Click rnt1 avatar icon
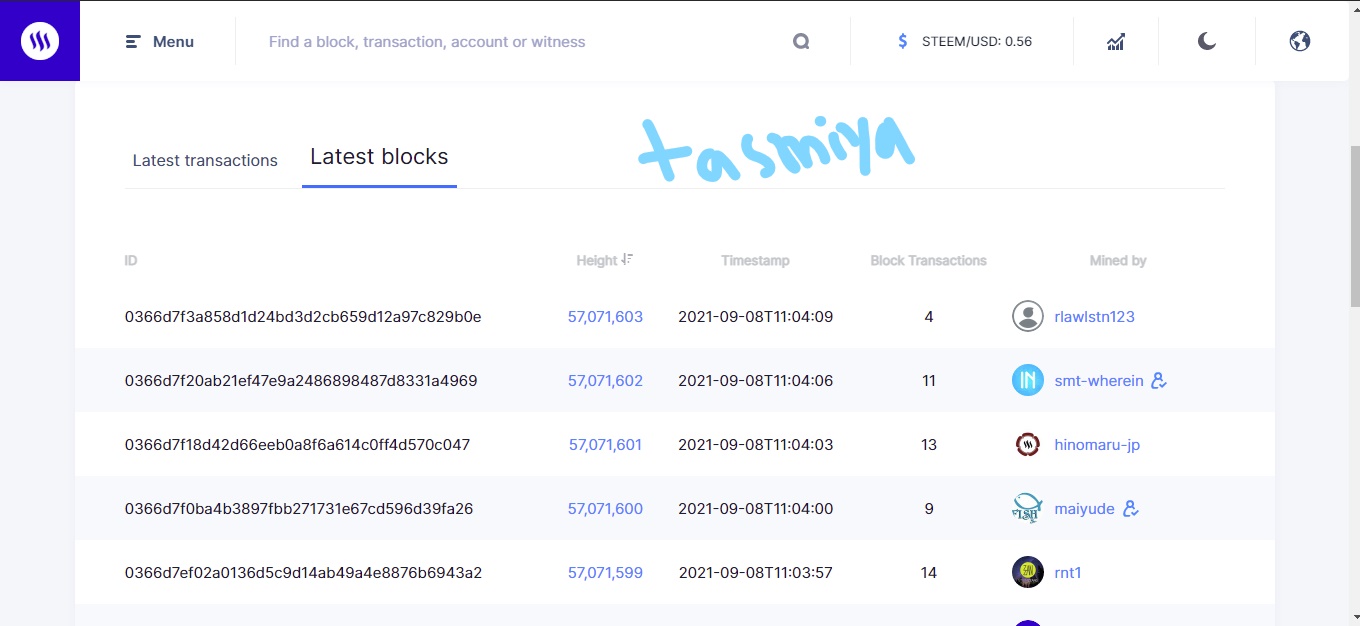The width and height of the screenshot is (1360, 626). [x=1028, y=572]
